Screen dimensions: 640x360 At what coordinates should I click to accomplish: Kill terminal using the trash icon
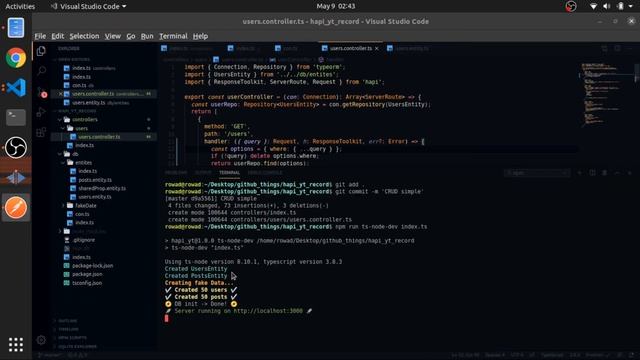point(604,173)
